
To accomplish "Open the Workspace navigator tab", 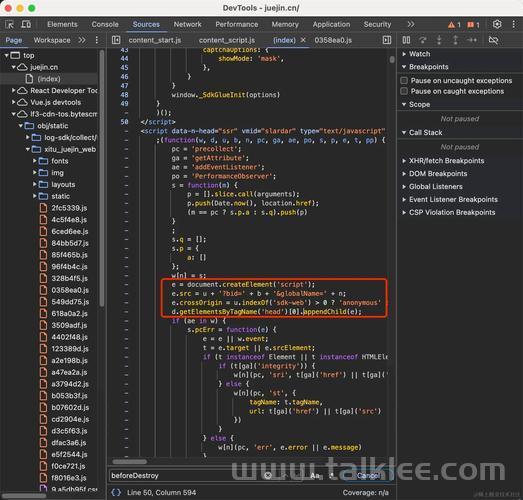I will pos(52,40).
